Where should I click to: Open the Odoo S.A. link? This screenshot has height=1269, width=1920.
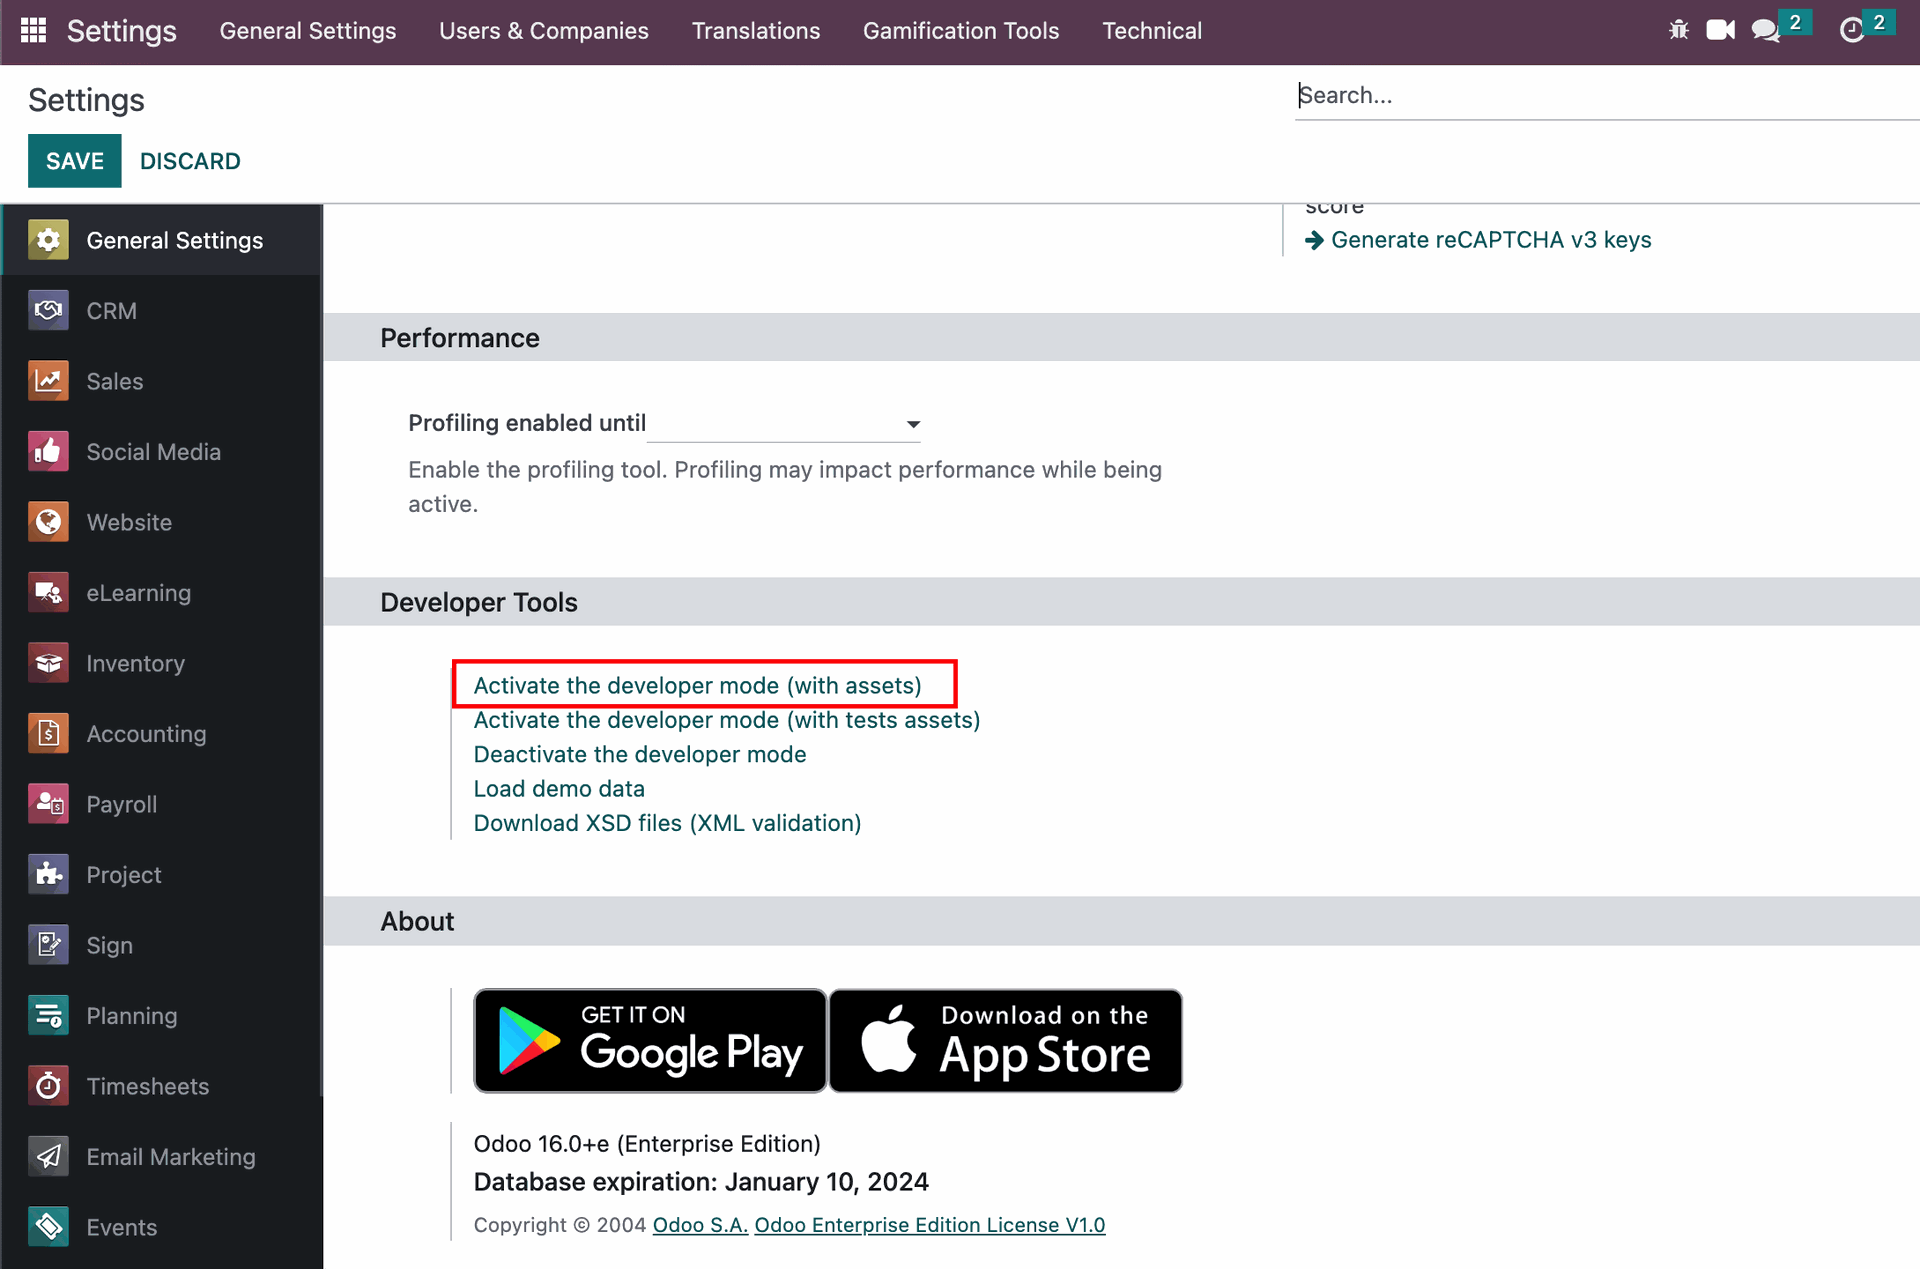pos(700,1225)
